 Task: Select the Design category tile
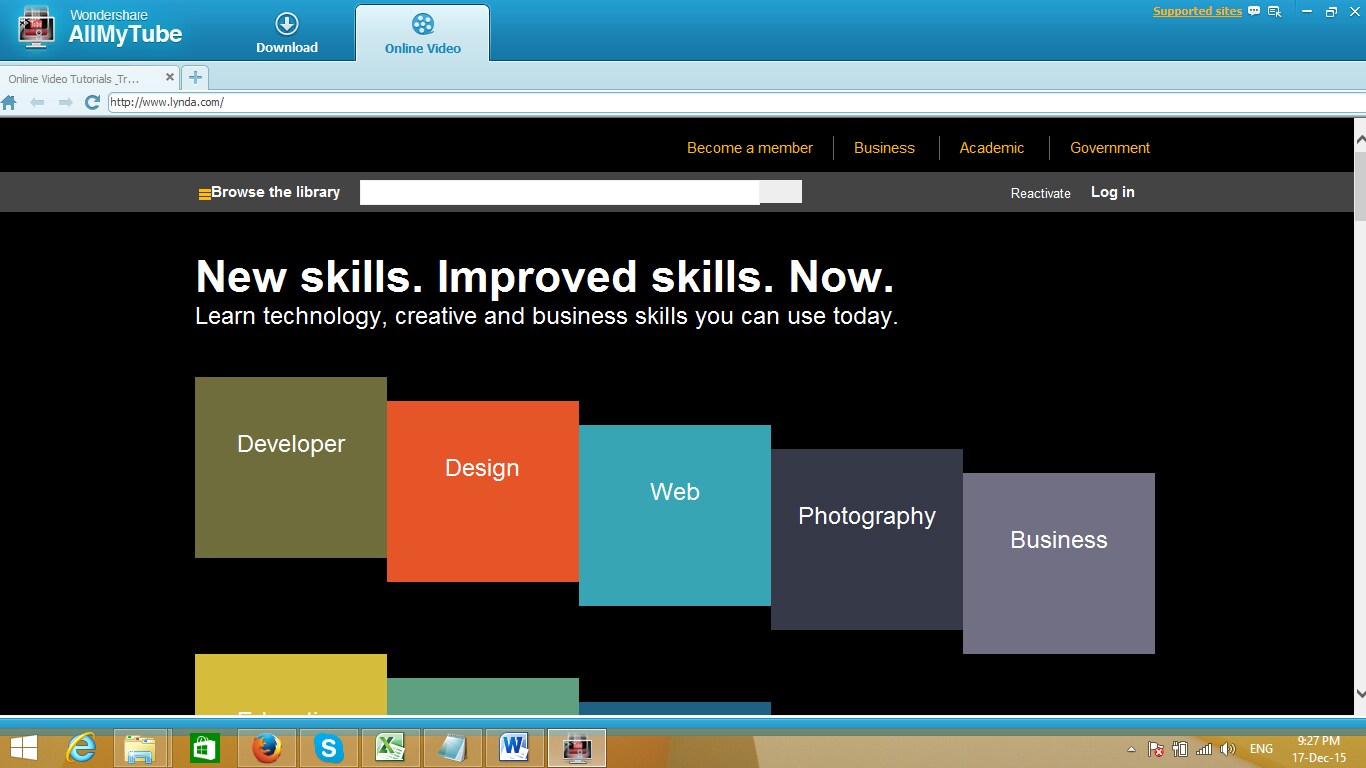click(483, 491)
